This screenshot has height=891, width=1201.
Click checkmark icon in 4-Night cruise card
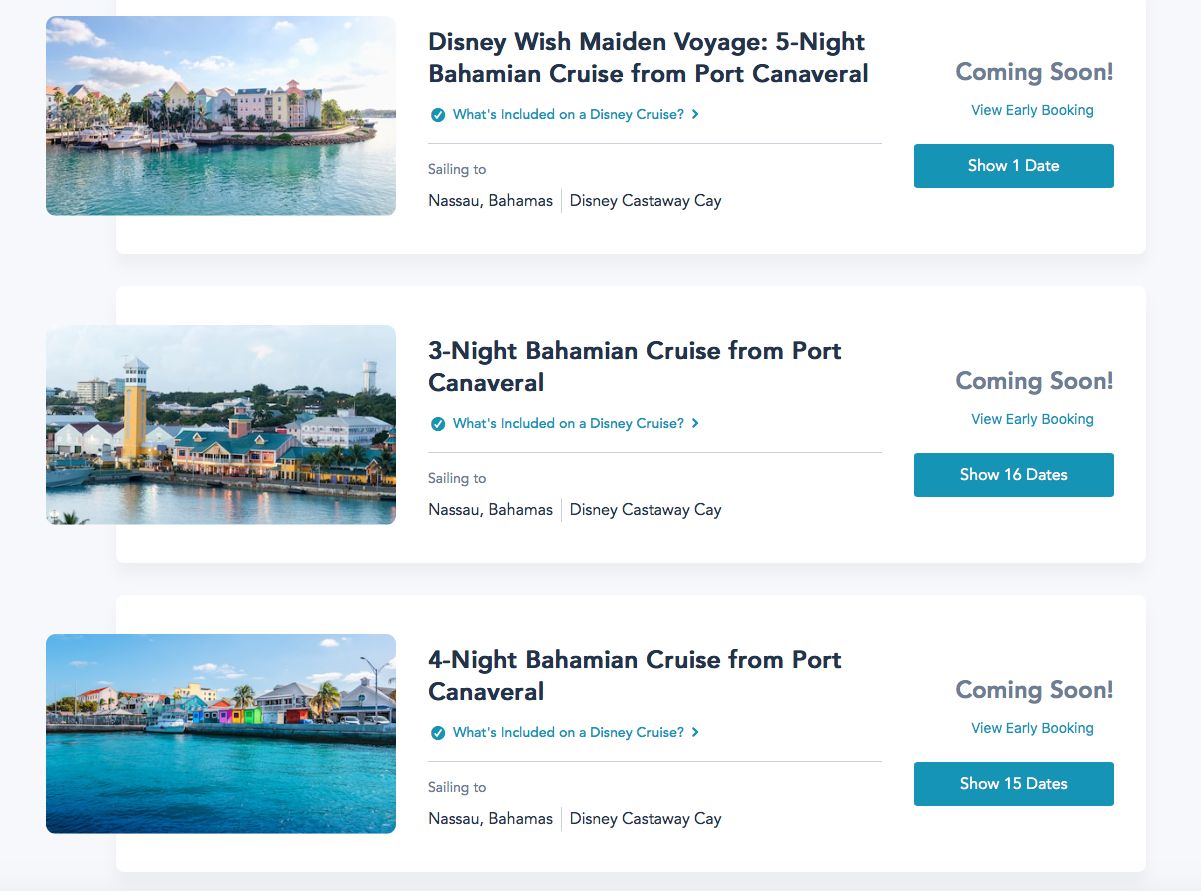(438, 733)
